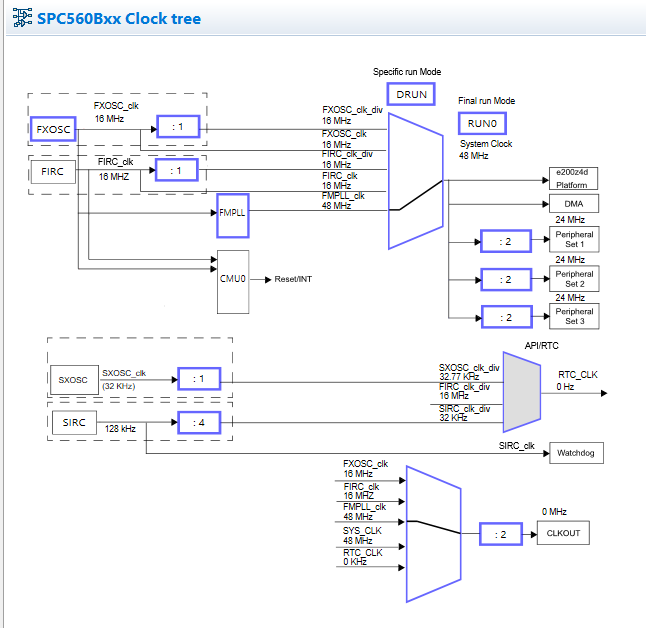
Task: Click the "SPC560Bxx Clock tree" title
Action: click(119, 19)
